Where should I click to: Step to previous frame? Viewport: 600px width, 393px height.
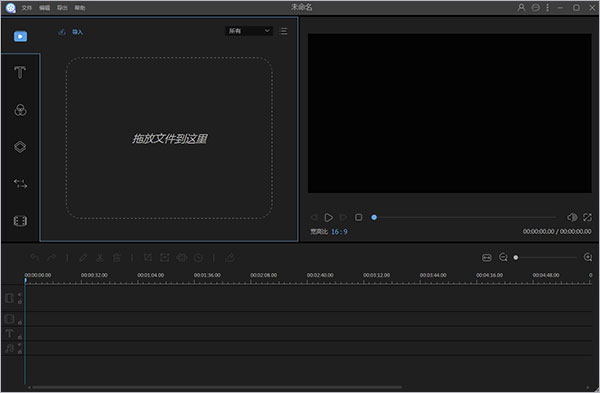pyautogui.click(x=314, y=217)
